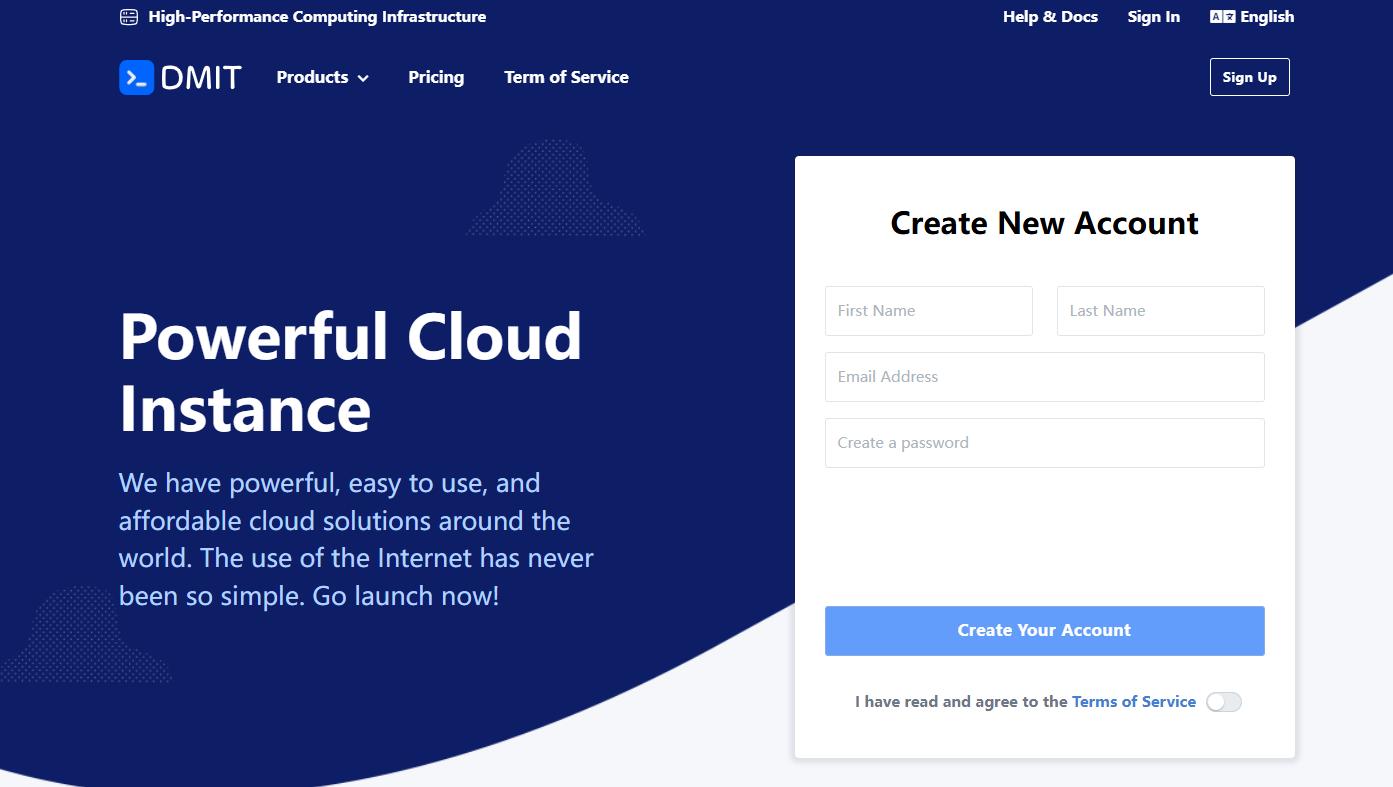1393x787 pixels.
Task: Click into the Email Address field
Action: click(x=1044, y=377)
